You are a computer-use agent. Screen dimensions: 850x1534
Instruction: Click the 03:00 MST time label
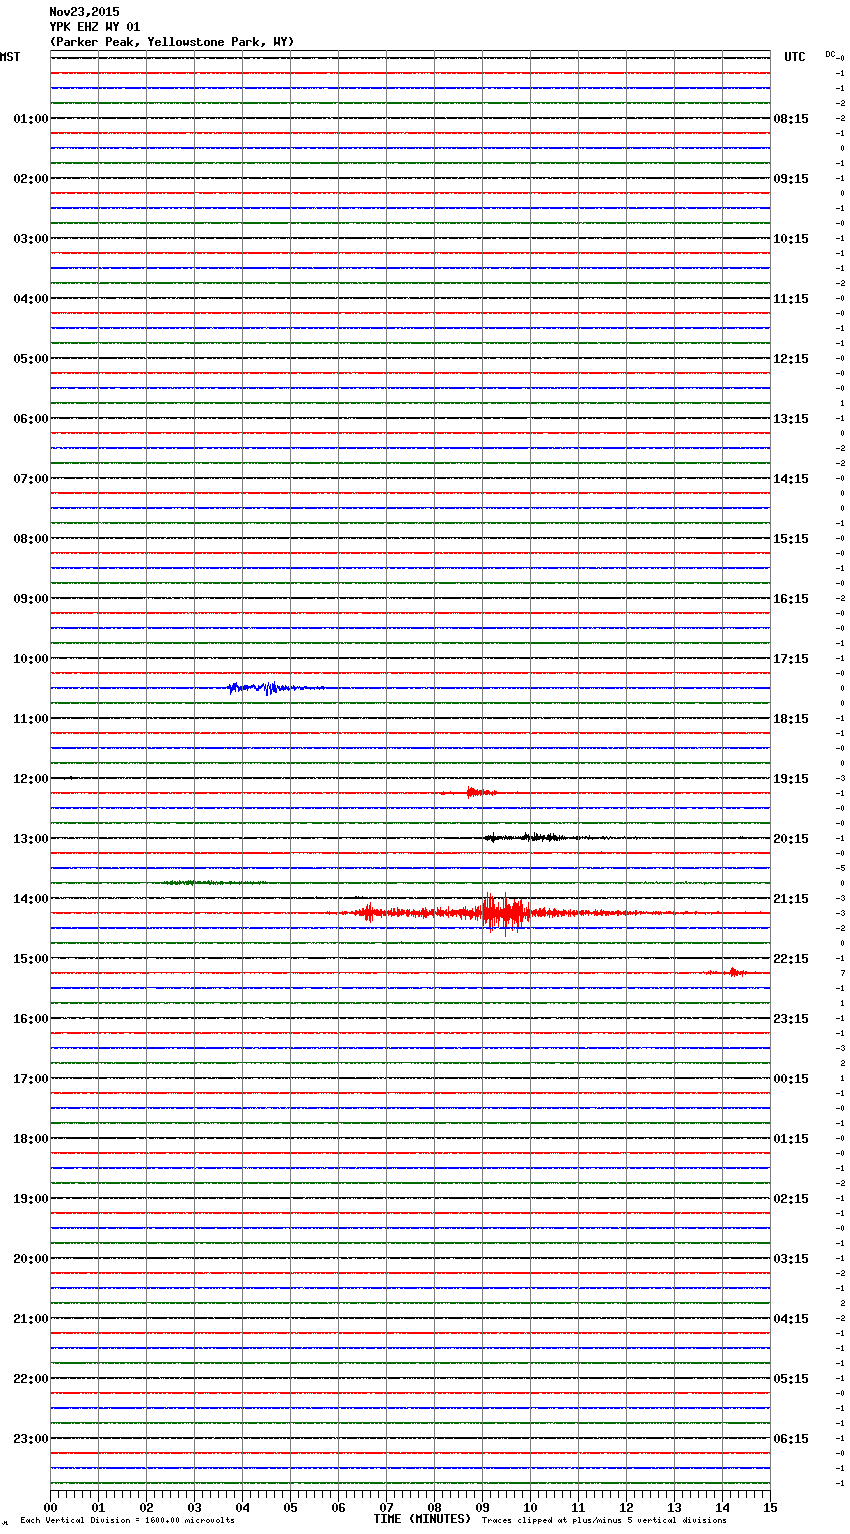pyautogui.click(x=31, y=239)
